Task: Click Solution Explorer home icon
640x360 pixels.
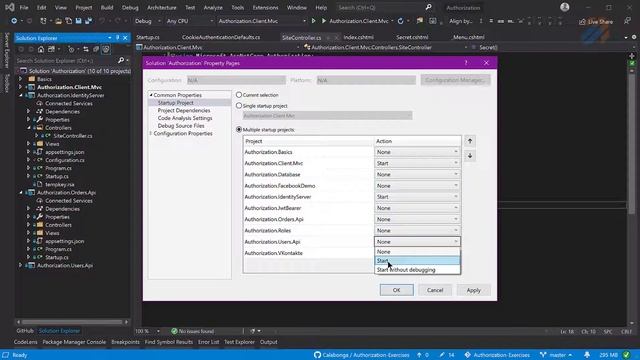Action: pyautogui.click(x=41, y=49)
